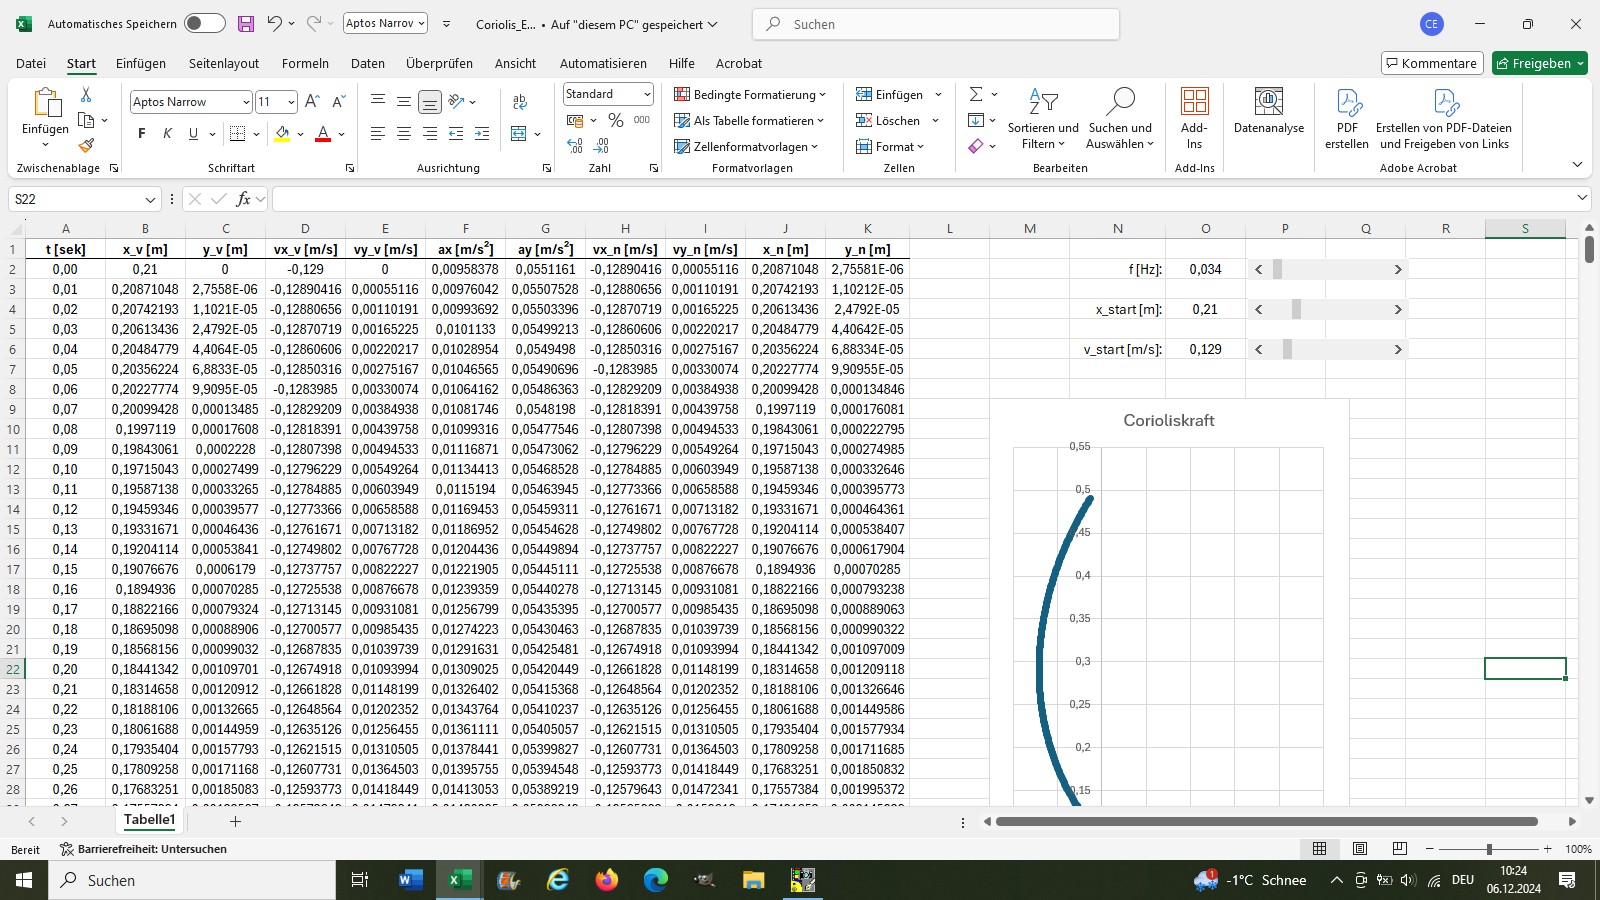The height and width of the screenshot is (900, 1600).
Task: Switch to the Einfügen ribbon tab
Action: point(141,63)
